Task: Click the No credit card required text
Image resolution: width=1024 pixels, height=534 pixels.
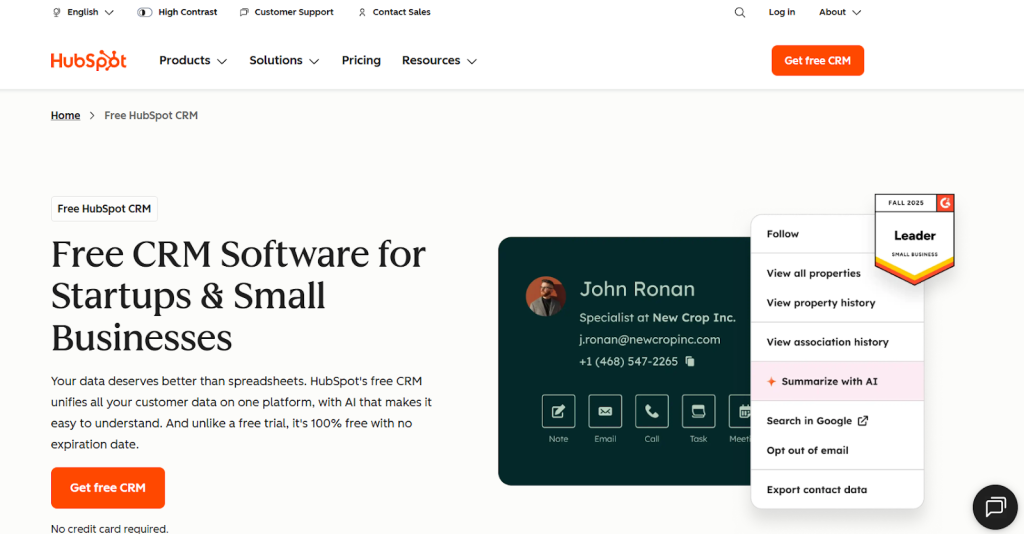Action: [110, 528]
